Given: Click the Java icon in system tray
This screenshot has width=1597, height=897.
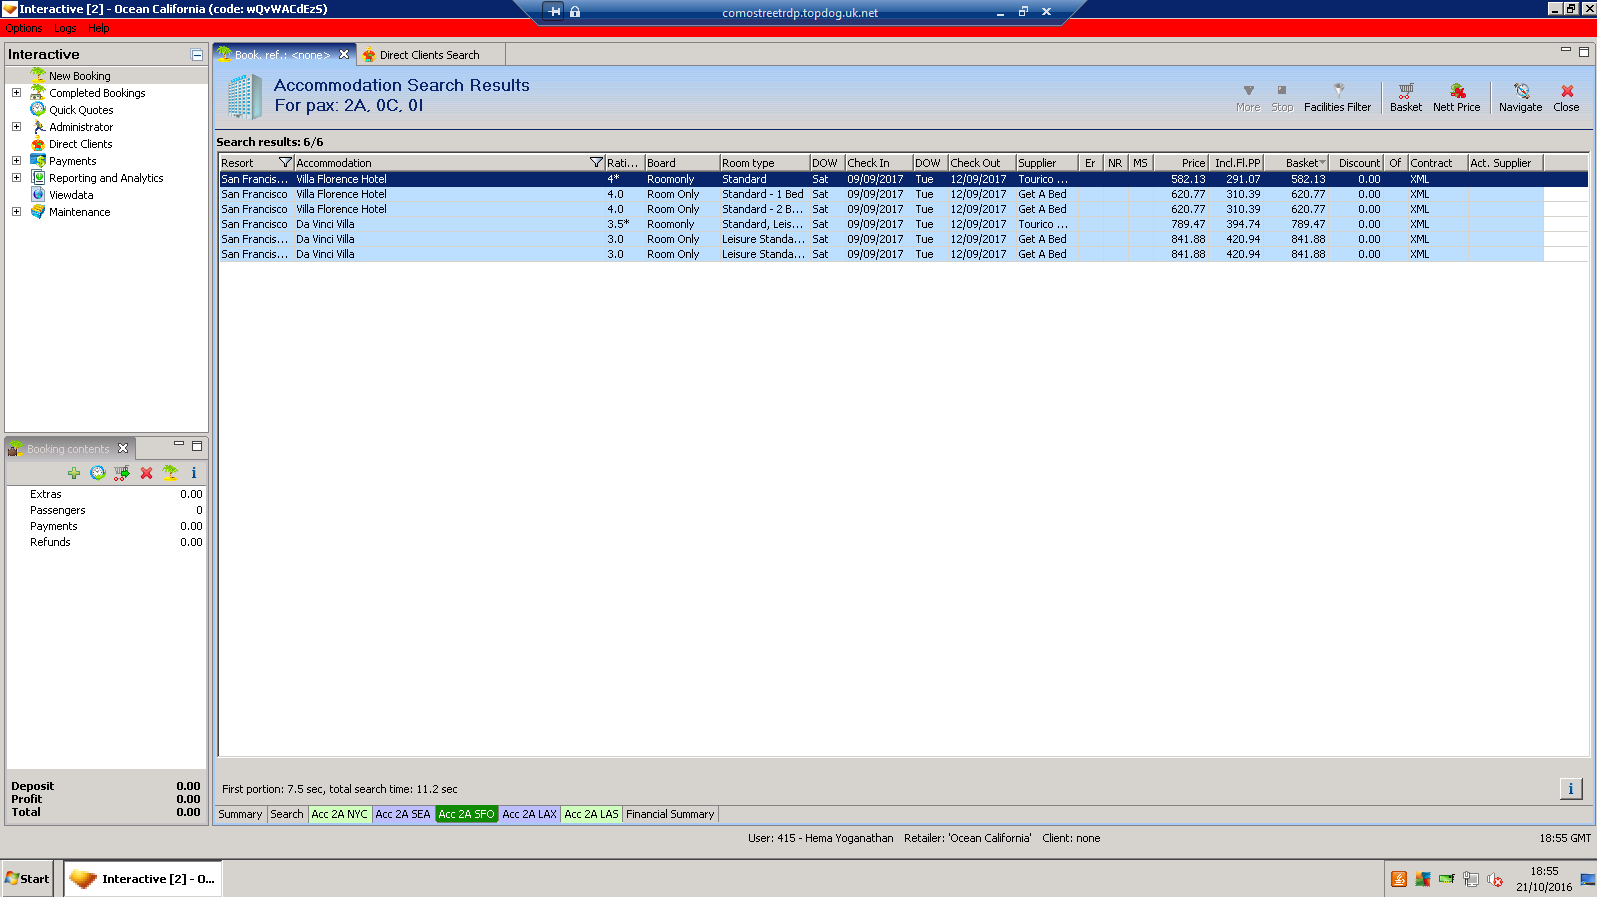Looking at the screenshot, I should click(1399, 879).
